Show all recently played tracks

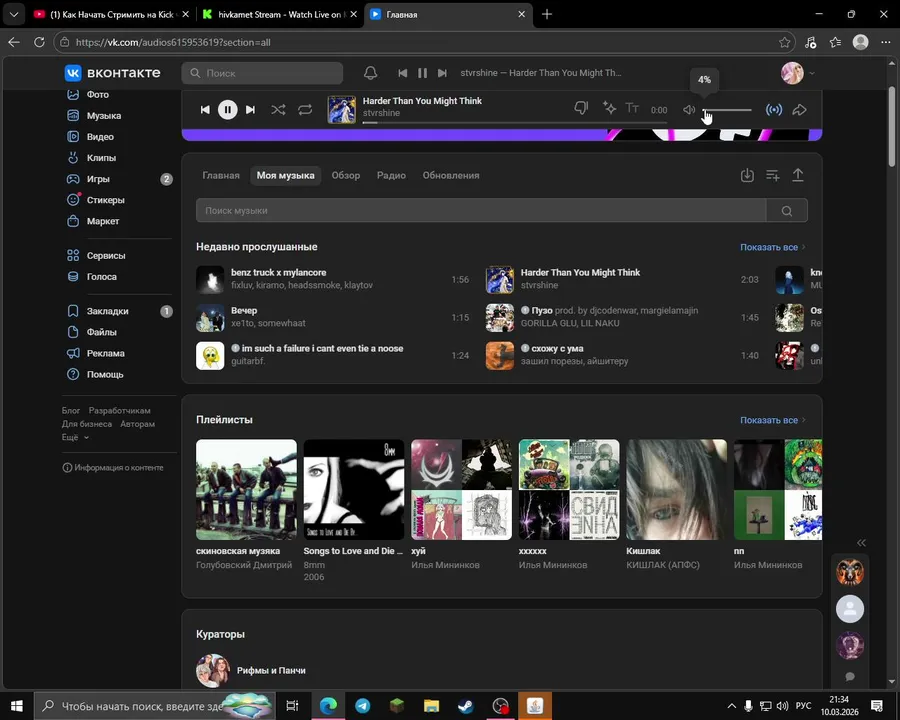pyautogui.click(x=773, y=247)
